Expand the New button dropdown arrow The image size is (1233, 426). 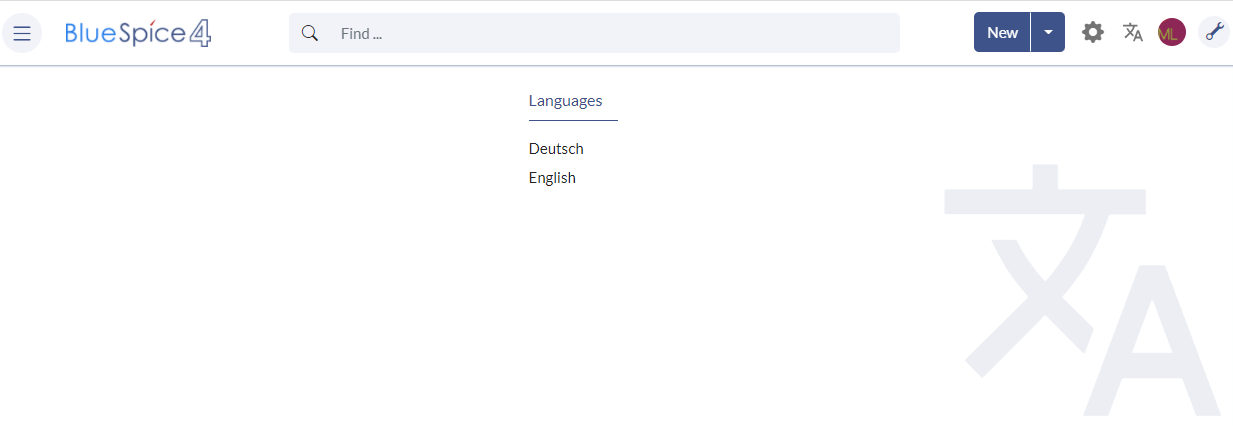pos(1048,32)
